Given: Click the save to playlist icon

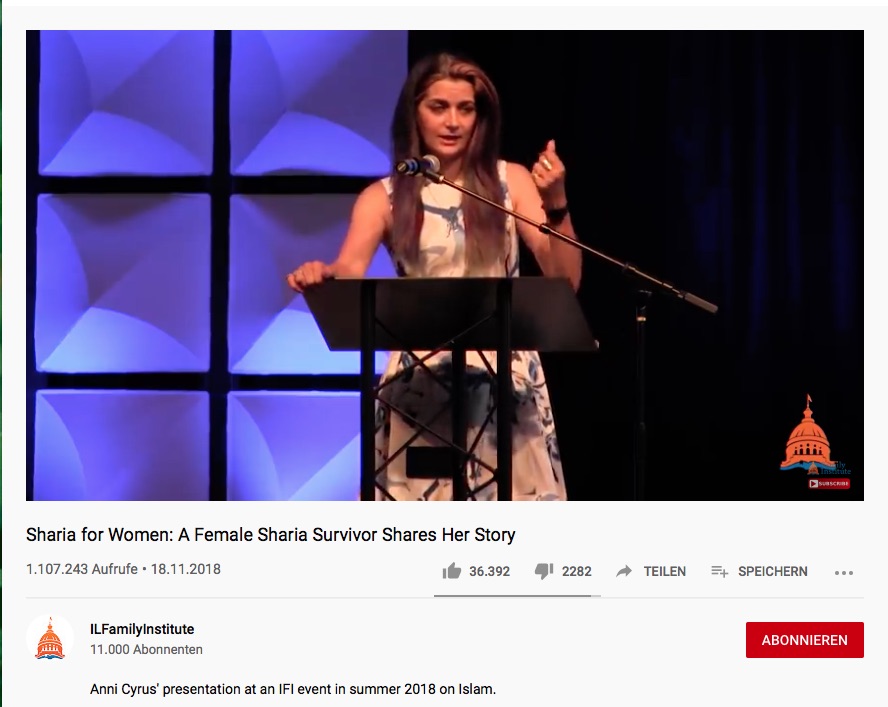Looking at the screenshot, I should point(719,571).
